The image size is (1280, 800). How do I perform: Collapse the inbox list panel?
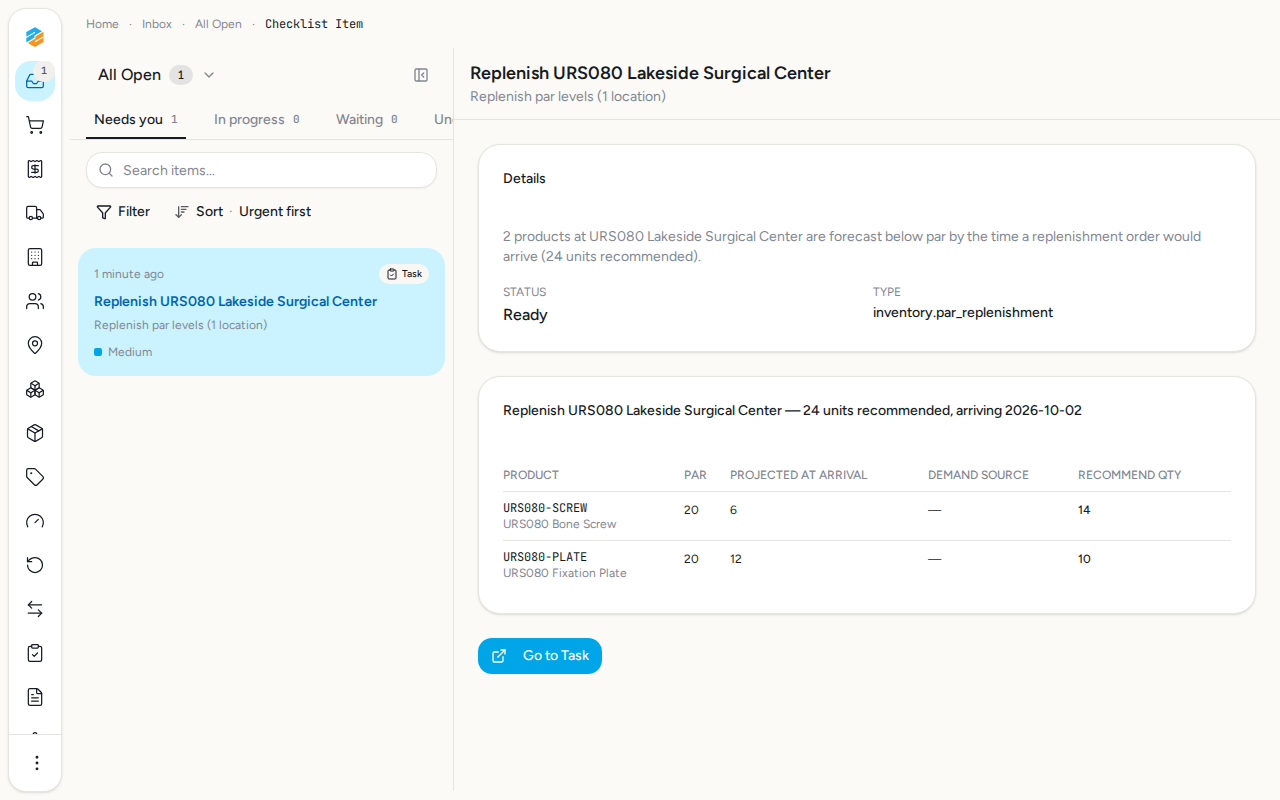pos(421,75)
